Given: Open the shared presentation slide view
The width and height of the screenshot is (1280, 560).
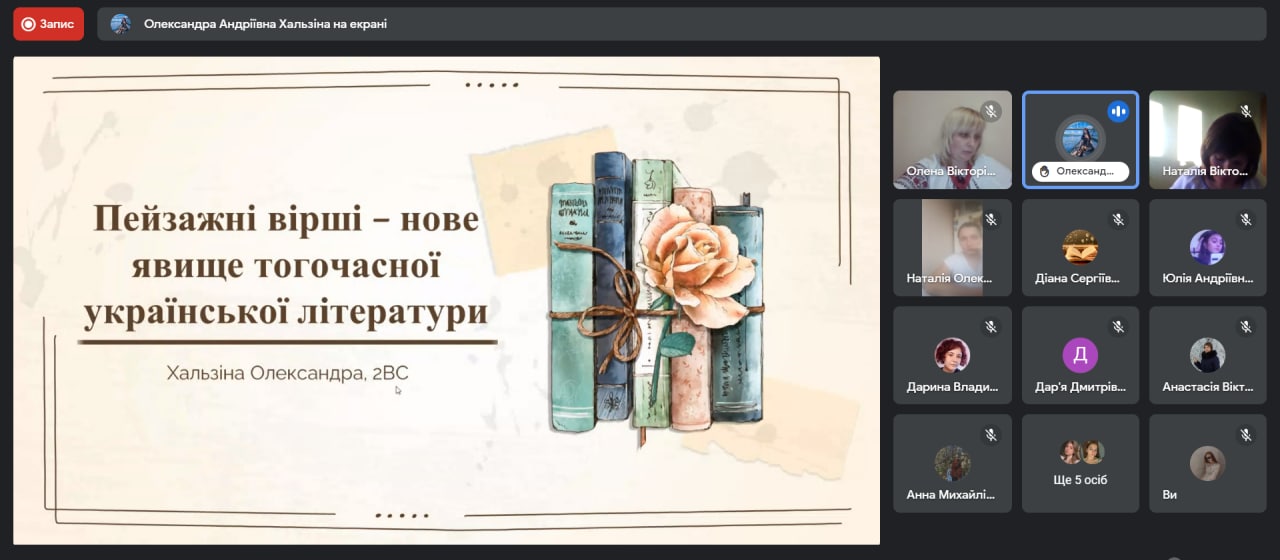Looking at the screenshot, I should pos(446,300).
